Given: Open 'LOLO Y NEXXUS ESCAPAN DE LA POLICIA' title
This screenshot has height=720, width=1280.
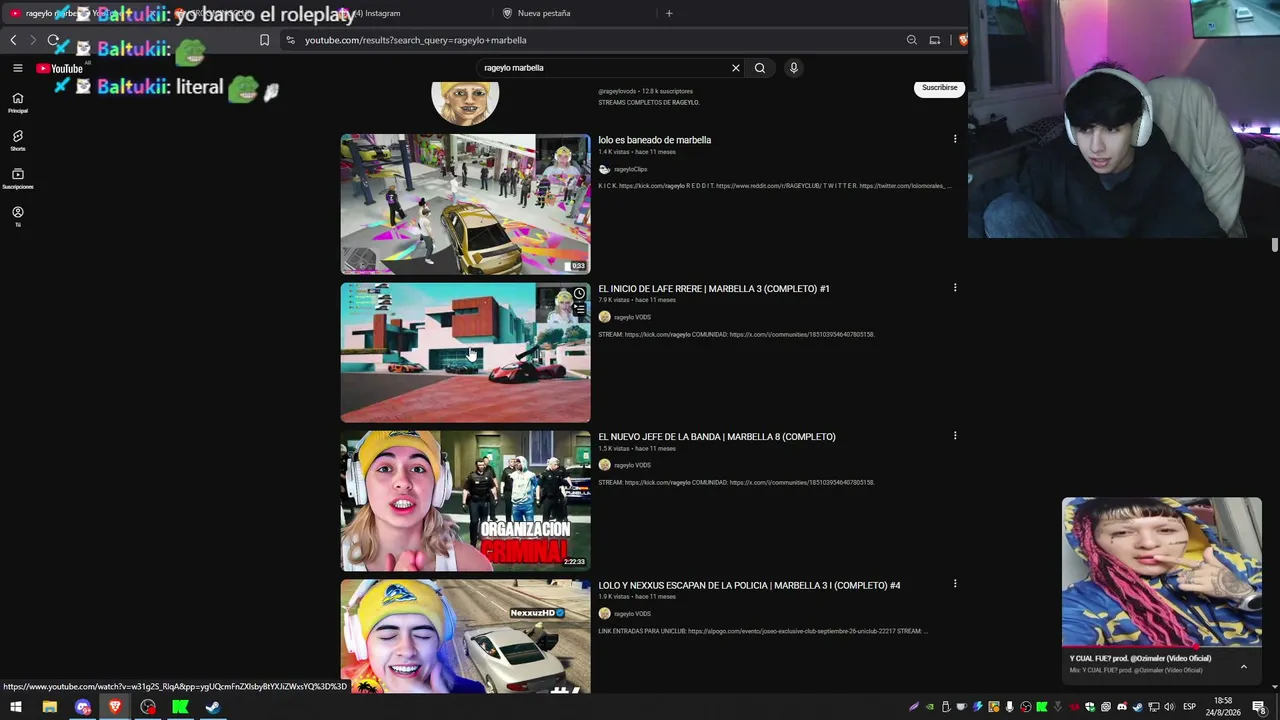Looking at the screenshot, I should click(x=749, y=585).
